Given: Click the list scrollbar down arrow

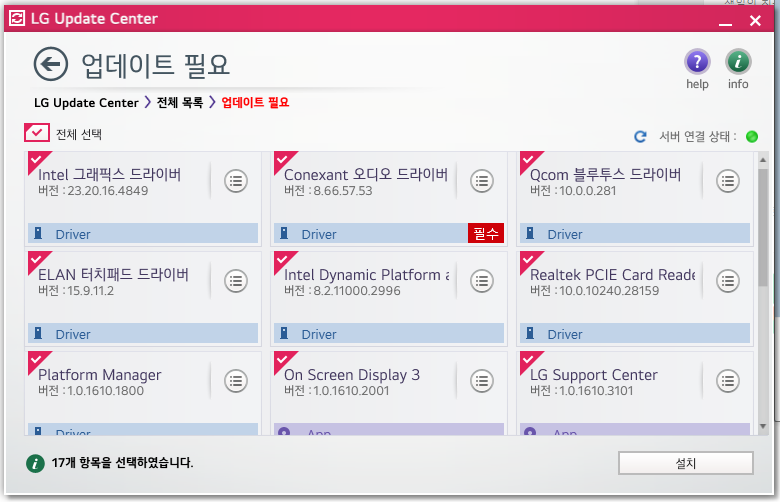Looking at the screenshot, I should click(x=763, y=426).
